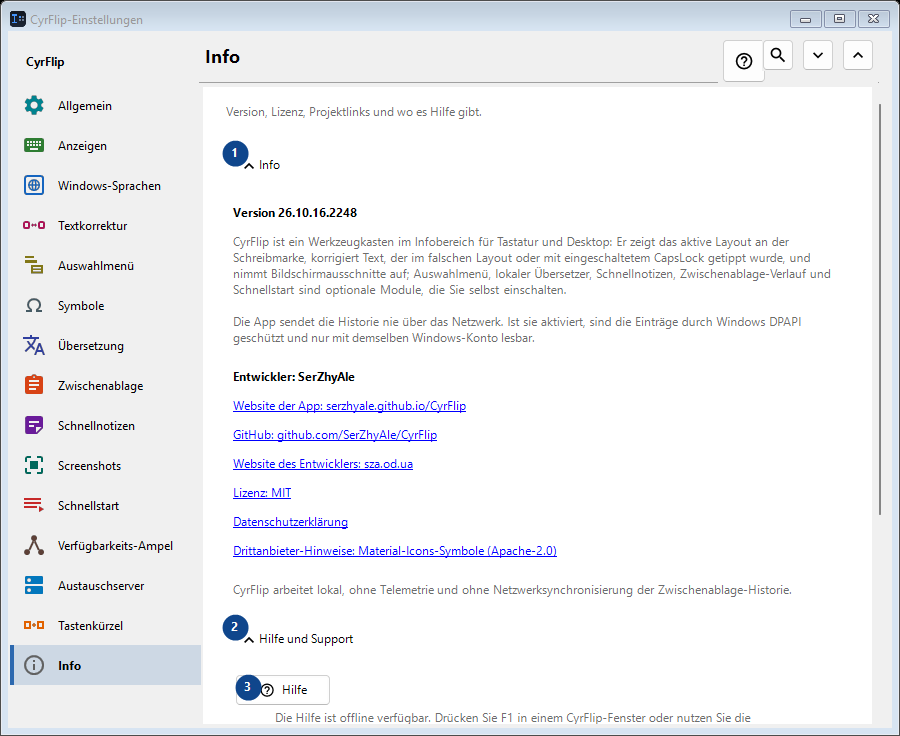
Task: Switch to the Allgemein settings page
Action: 106,106
